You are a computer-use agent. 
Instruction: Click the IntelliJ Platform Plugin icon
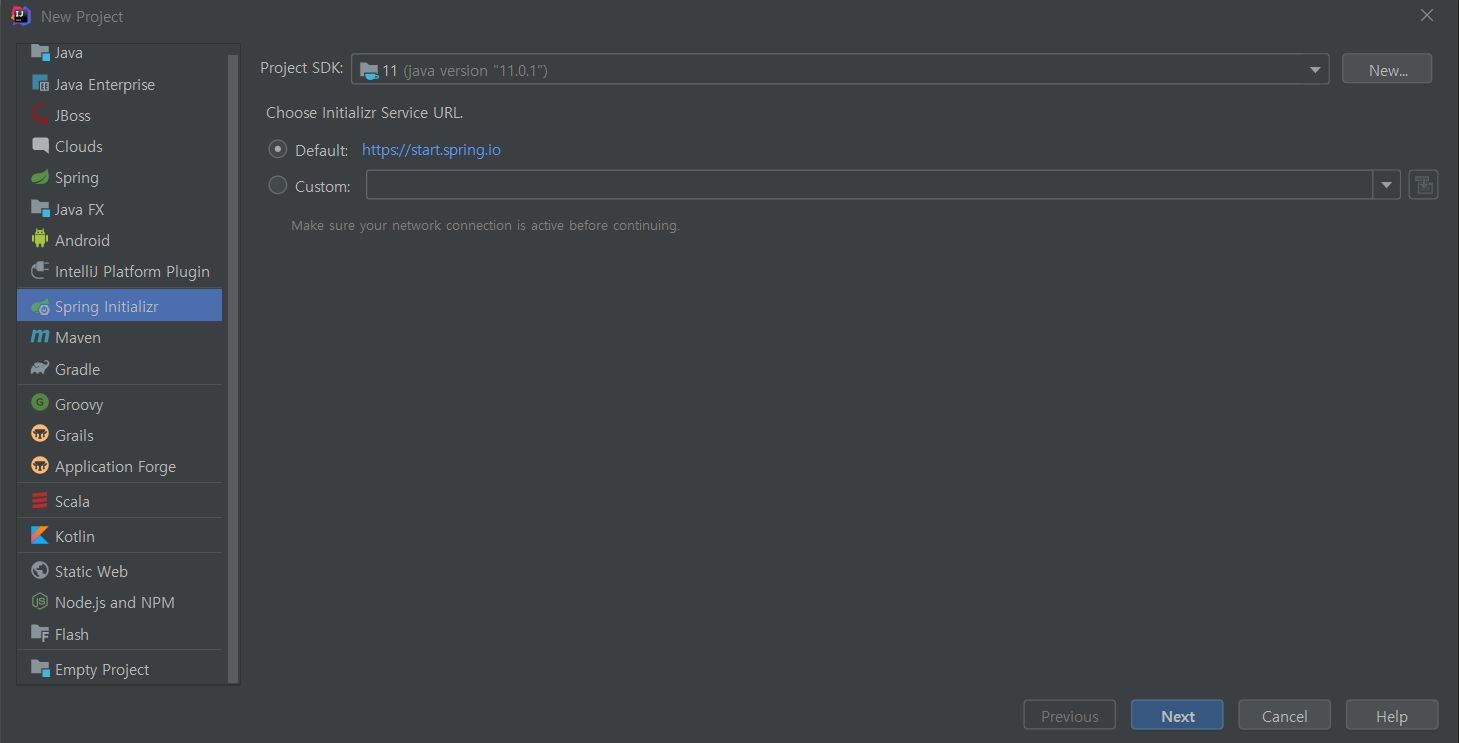pos(40,271)
